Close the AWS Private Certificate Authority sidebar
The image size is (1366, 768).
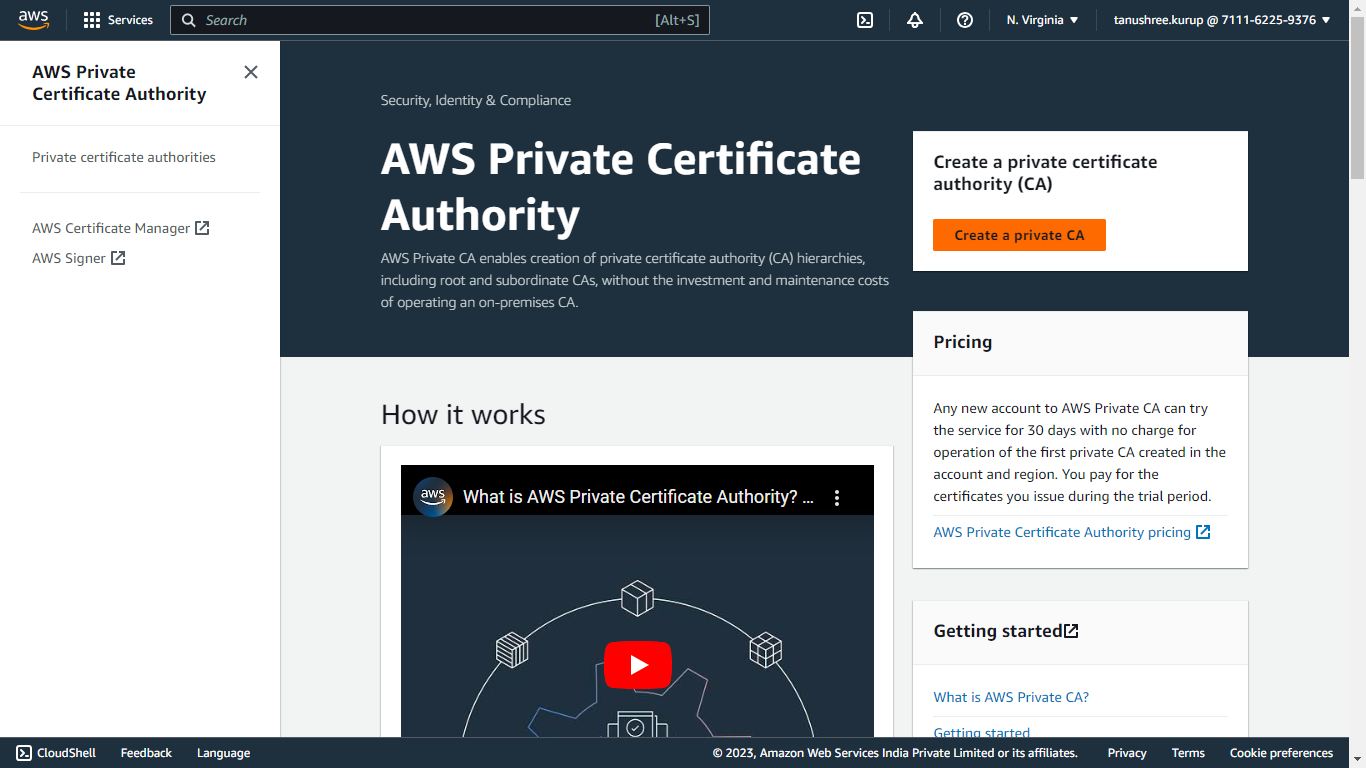coord(251,72)
